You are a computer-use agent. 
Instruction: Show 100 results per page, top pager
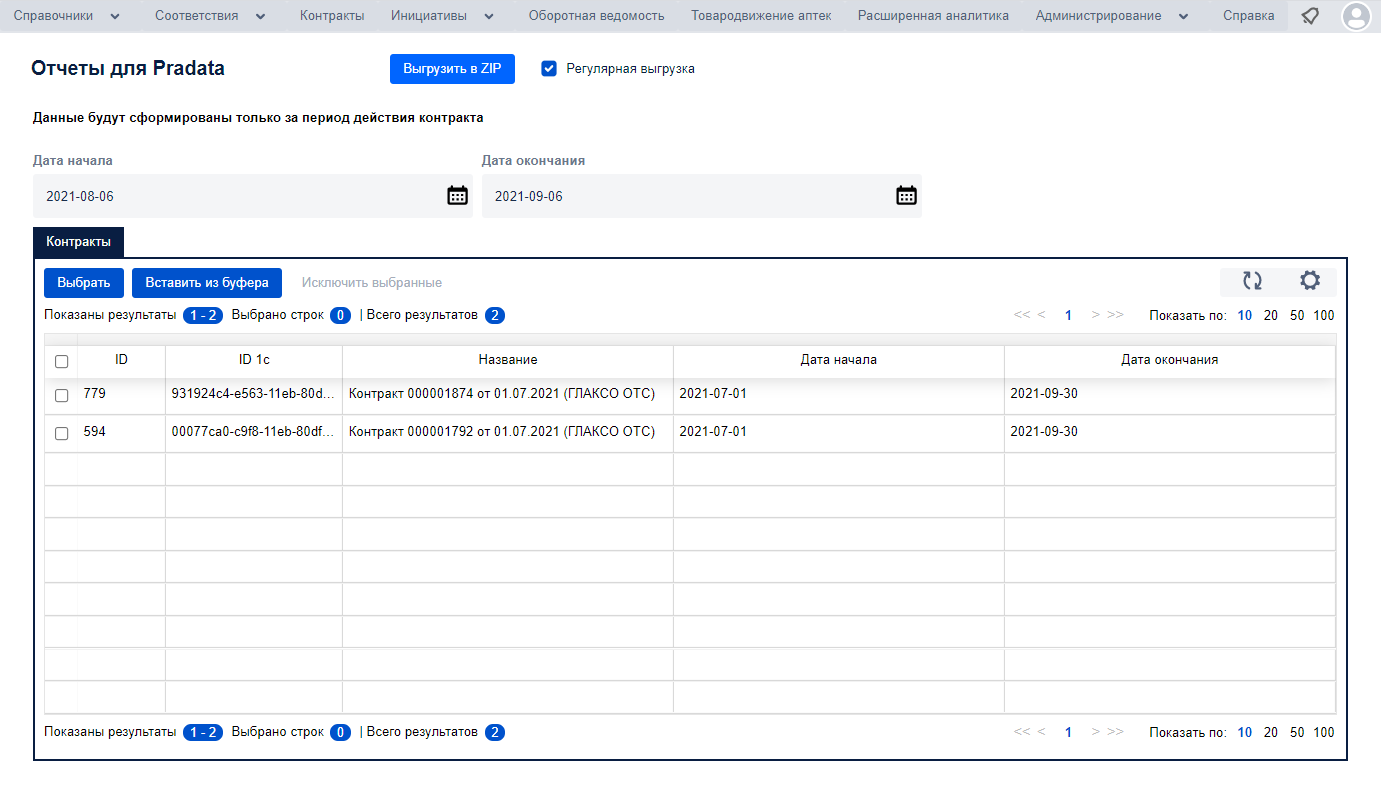tap(1324, 316)
